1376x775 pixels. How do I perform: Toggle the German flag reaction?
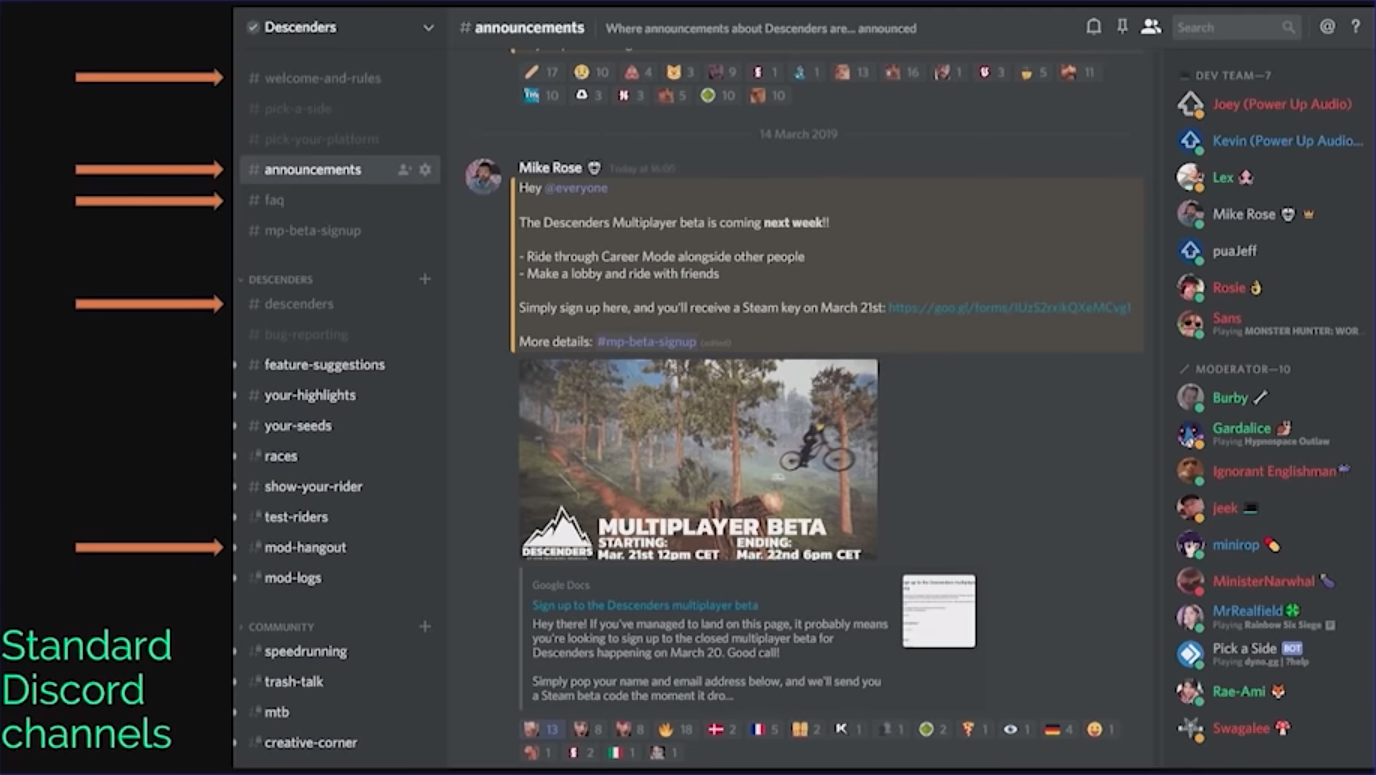[1059, 729]
